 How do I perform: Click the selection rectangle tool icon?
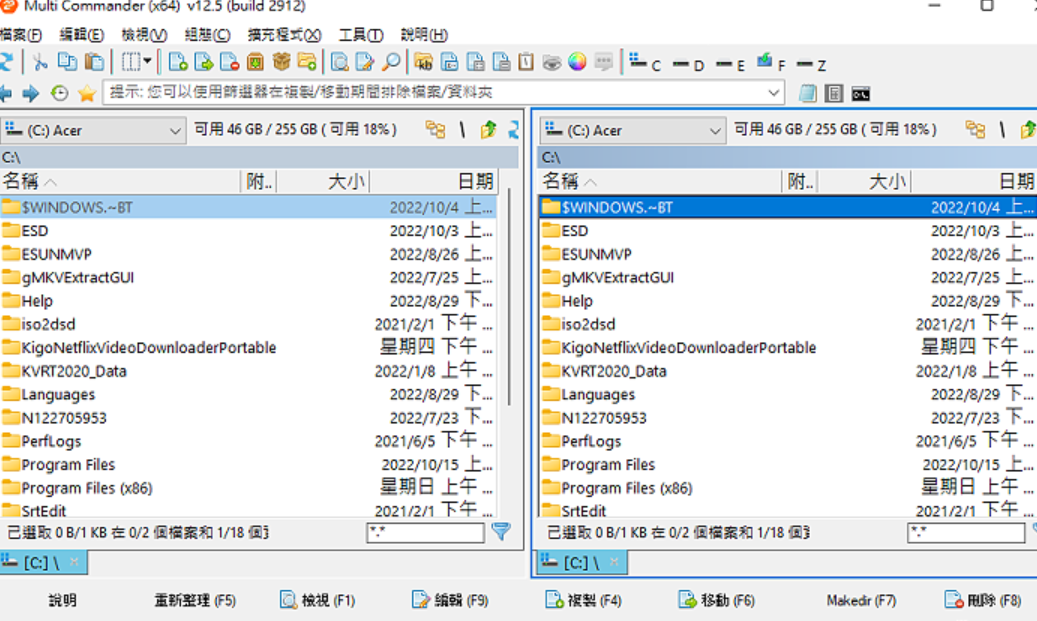(x=130, y=62)
